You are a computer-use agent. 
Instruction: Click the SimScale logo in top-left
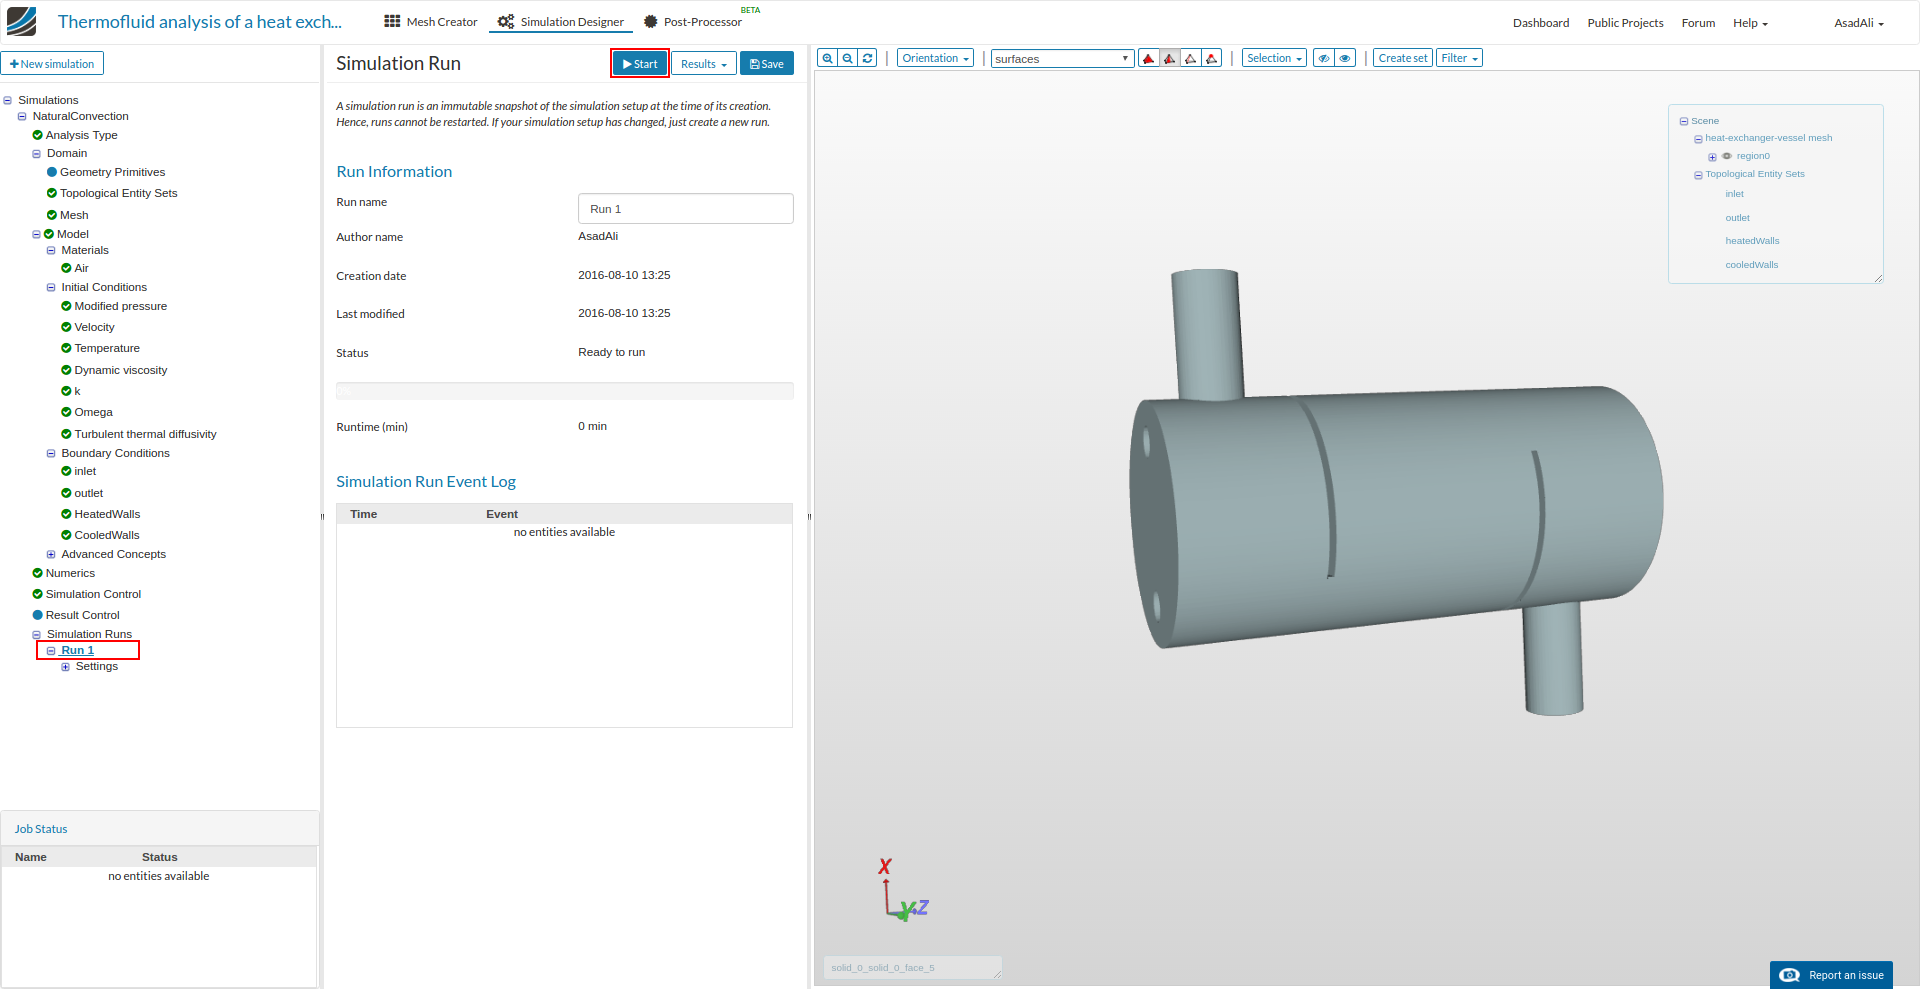21,21
